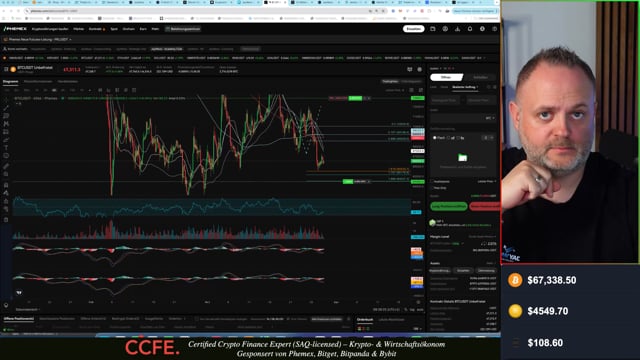Click the red Short Position öffnen button

485,207
